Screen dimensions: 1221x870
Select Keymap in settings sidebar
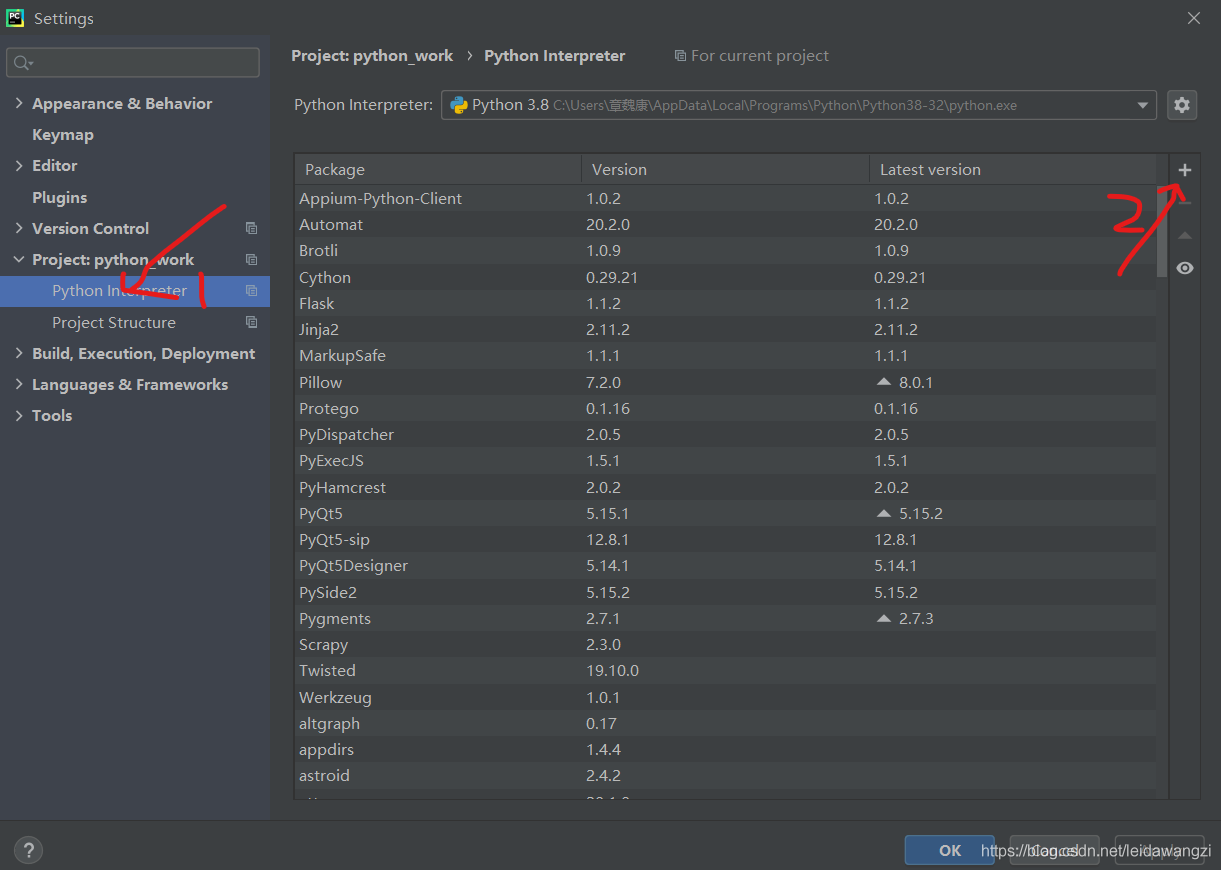(62, 135)
